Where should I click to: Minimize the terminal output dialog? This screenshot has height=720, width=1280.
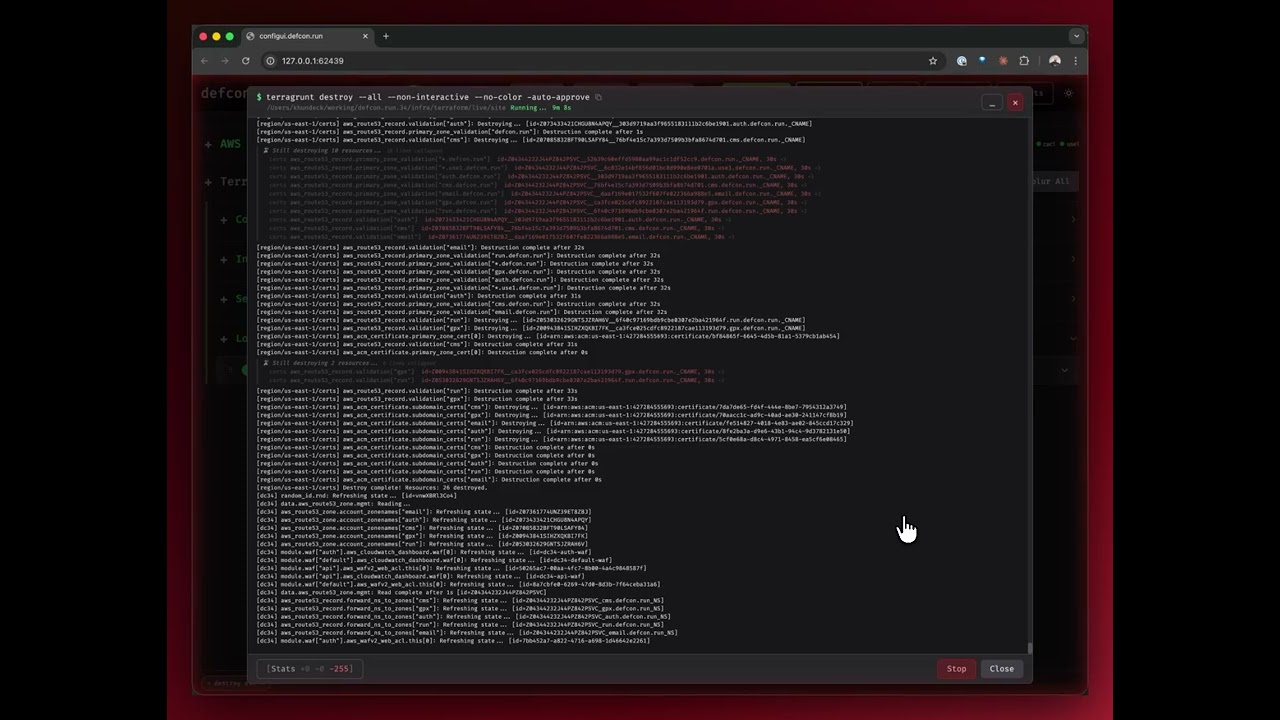pyautogui.click(x=992, y=103)
